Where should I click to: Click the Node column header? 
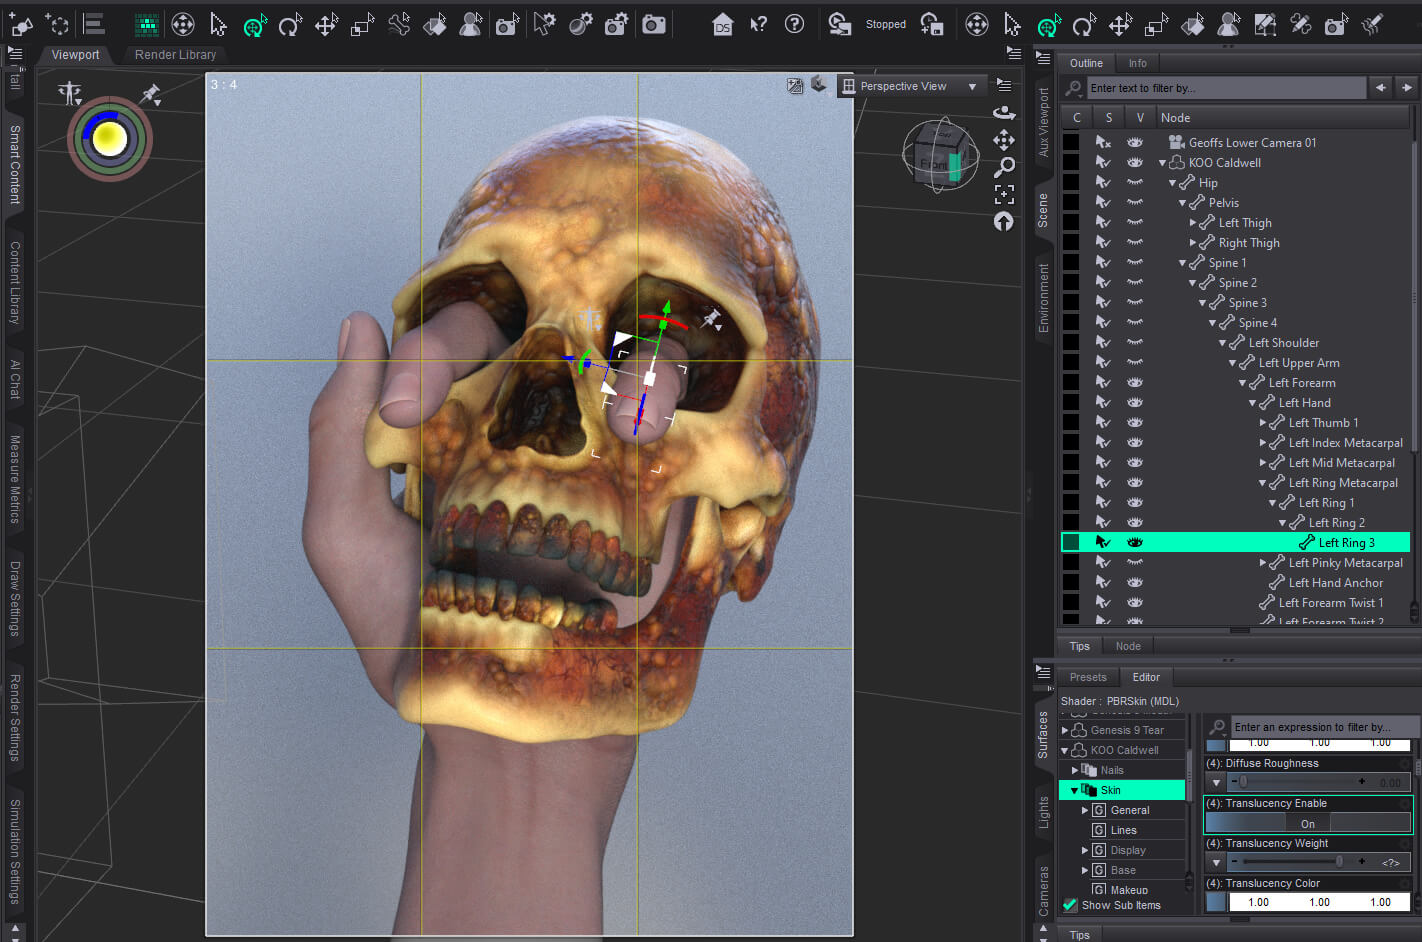(1283, 117)
